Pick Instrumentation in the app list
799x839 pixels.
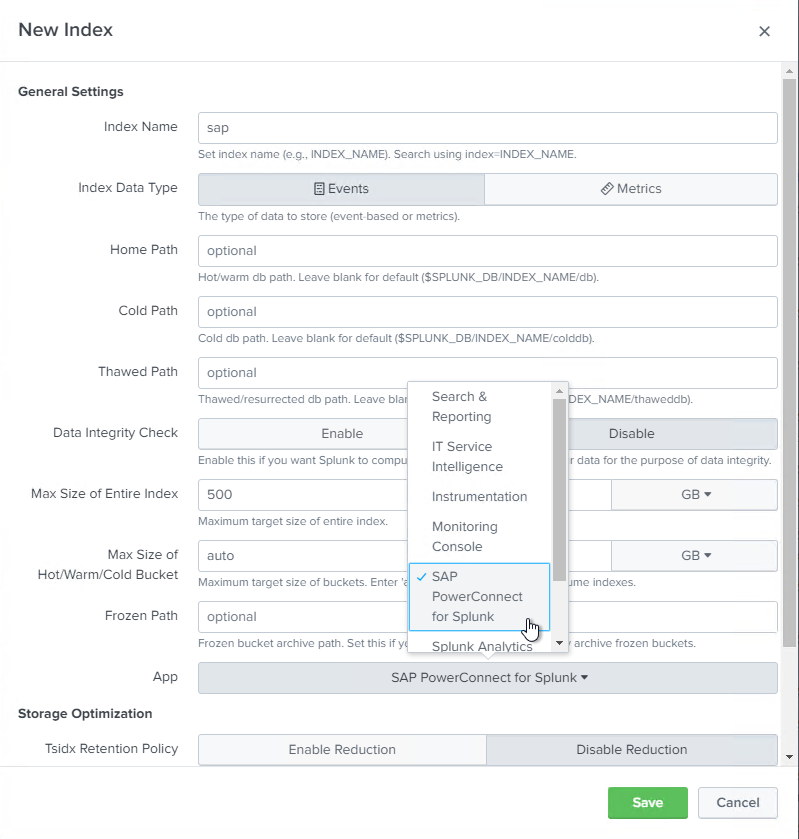[479, 497]
